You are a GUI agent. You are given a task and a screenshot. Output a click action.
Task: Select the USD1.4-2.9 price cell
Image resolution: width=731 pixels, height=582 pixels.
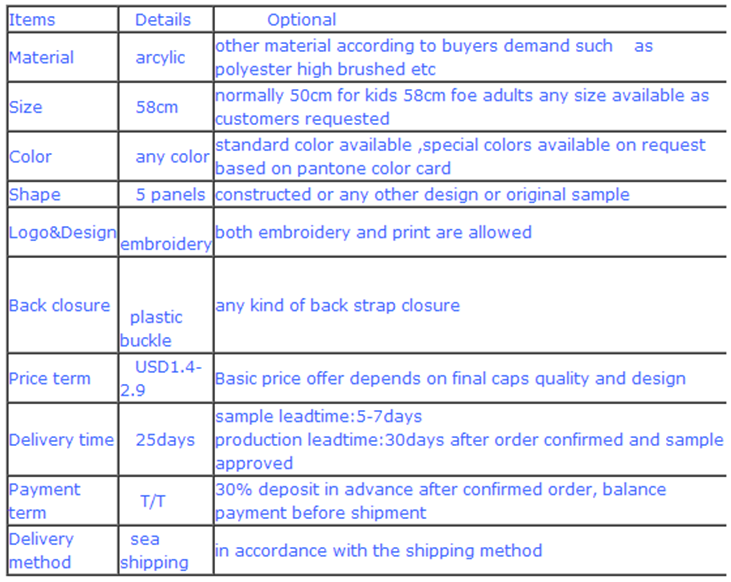click(x=161, y=379)
